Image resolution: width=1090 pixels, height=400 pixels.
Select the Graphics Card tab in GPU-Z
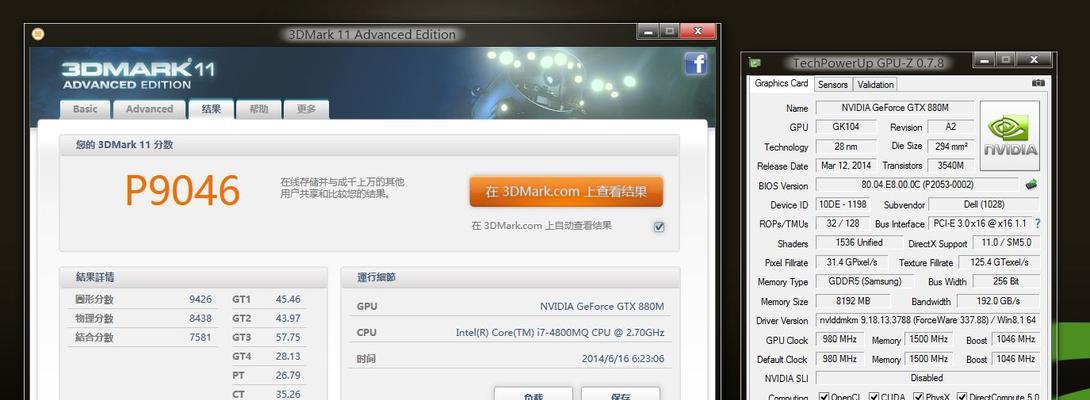tap(781, 83)
